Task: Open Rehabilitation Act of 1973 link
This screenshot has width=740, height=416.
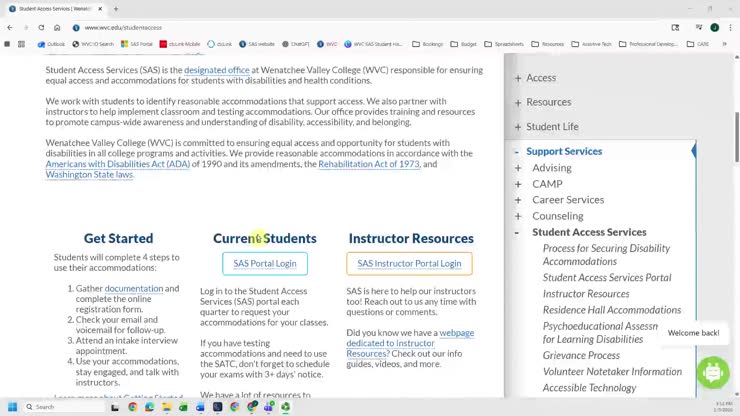Action: click(369, 164)
